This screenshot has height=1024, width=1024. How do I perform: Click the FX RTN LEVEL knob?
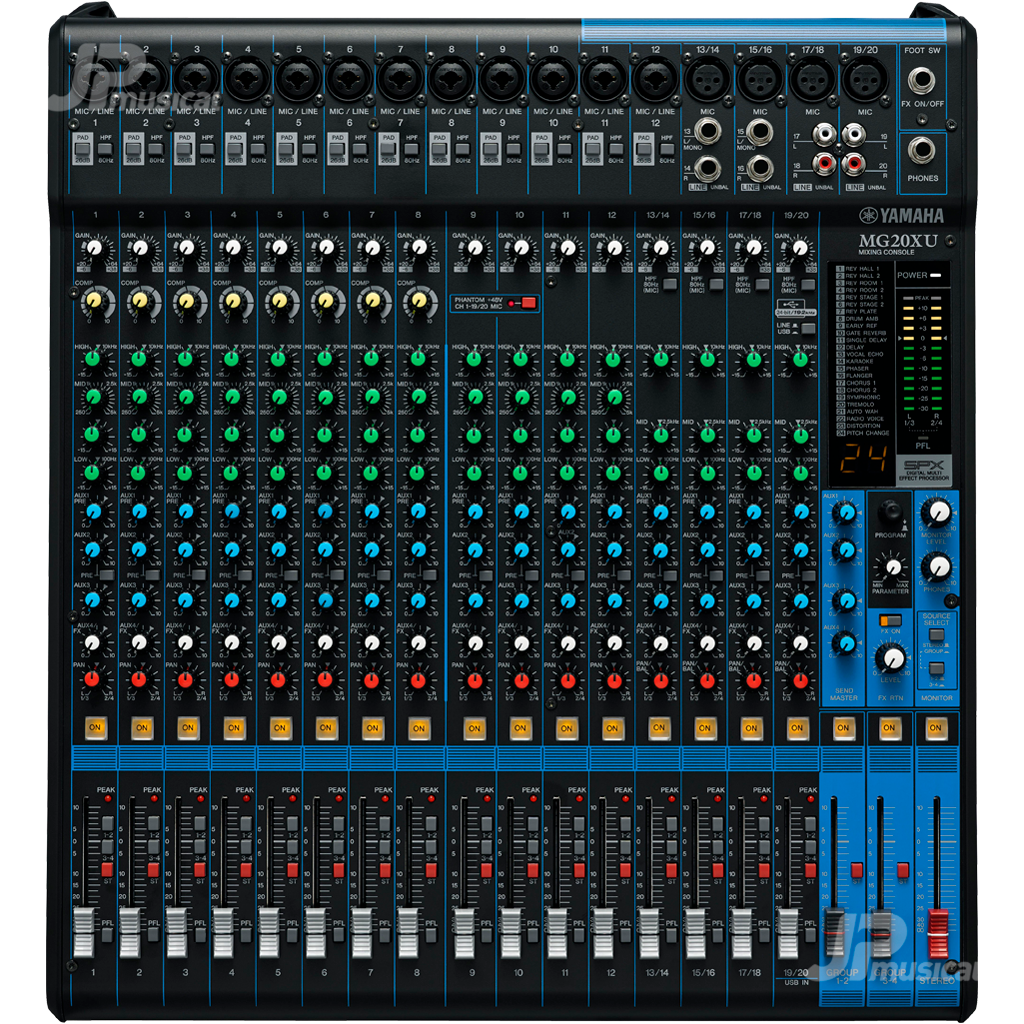892,658
